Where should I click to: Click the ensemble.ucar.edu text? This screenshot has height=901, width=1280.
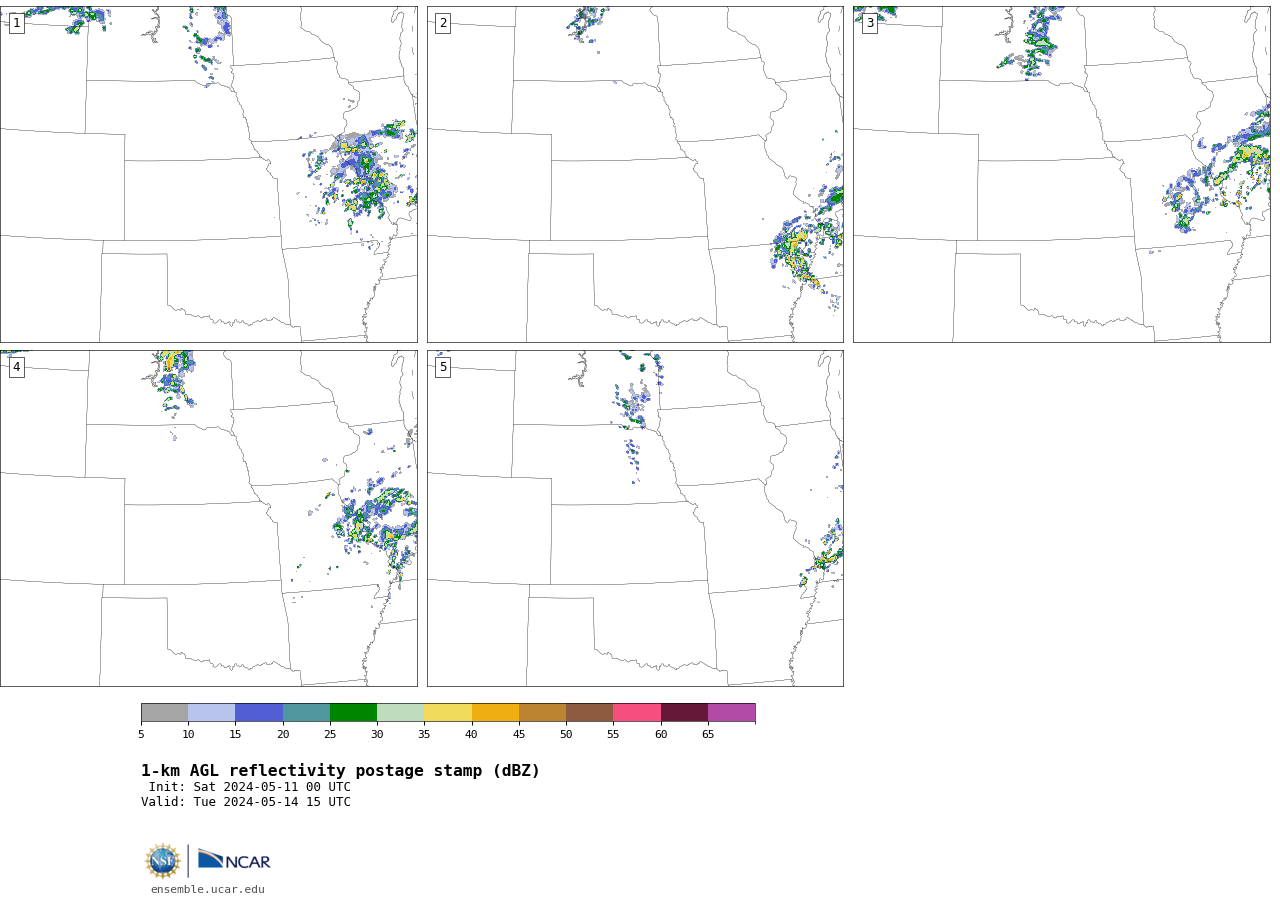tap(208, 889)
